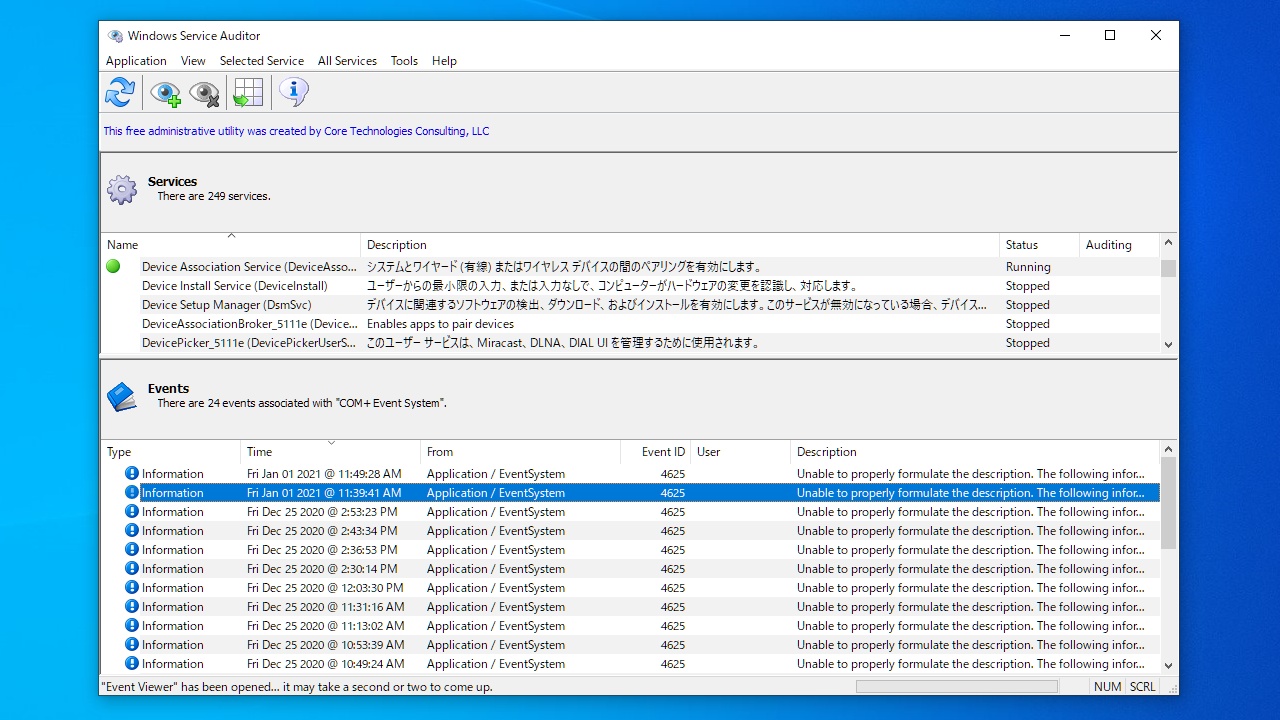Click the status bar progress bar

(957, 687)
